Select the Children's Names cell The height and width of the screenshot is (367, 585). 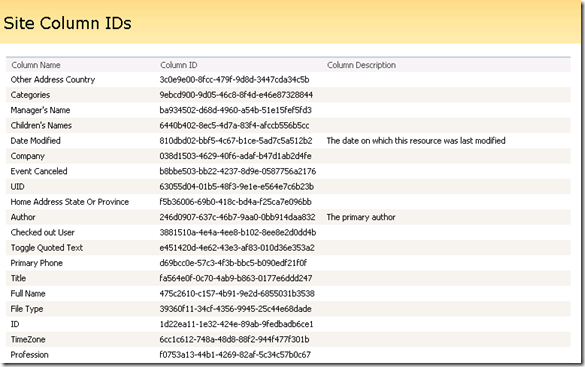coord(41,125)
